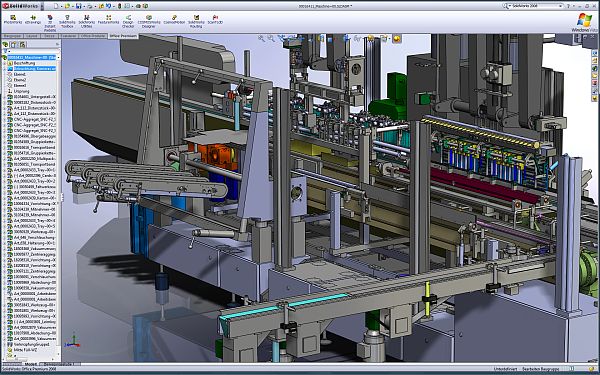Switch to the Office Products tab

point(93,36)
